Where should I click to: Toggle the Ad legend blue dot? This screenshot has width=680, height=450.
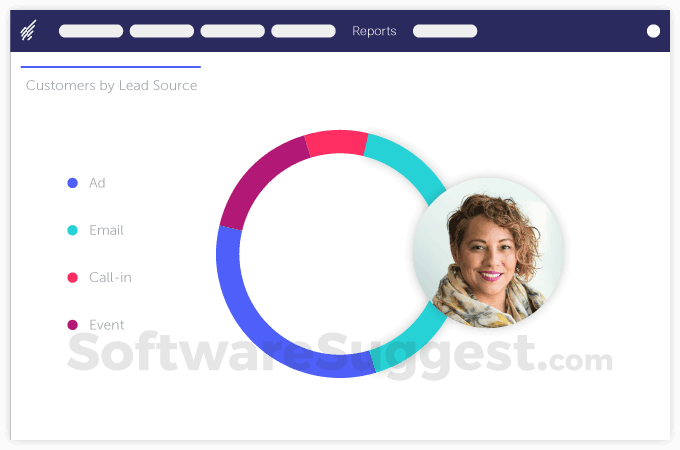click(x=72, y=183)
